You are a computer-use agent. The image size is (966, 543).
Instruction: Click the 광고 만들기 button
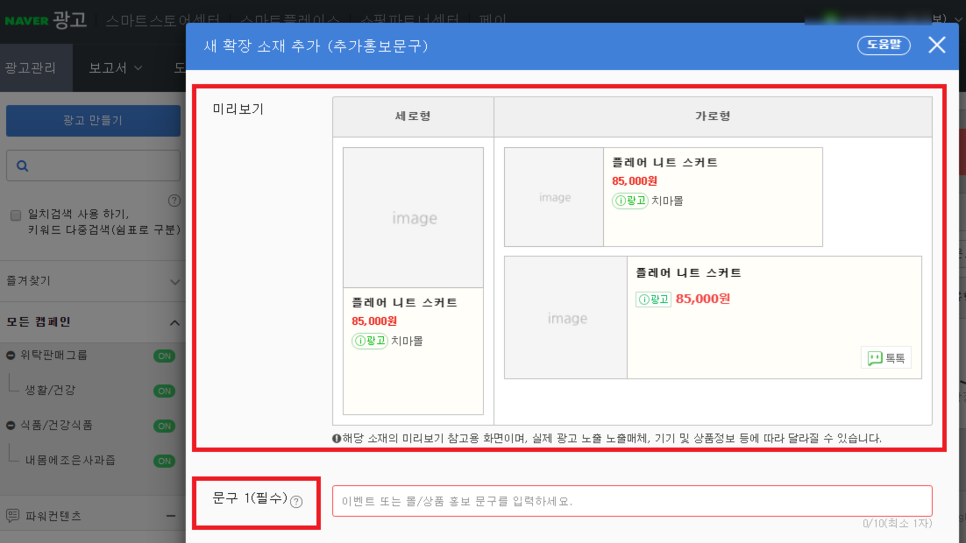pyautogui.click(x=93, y=120)
